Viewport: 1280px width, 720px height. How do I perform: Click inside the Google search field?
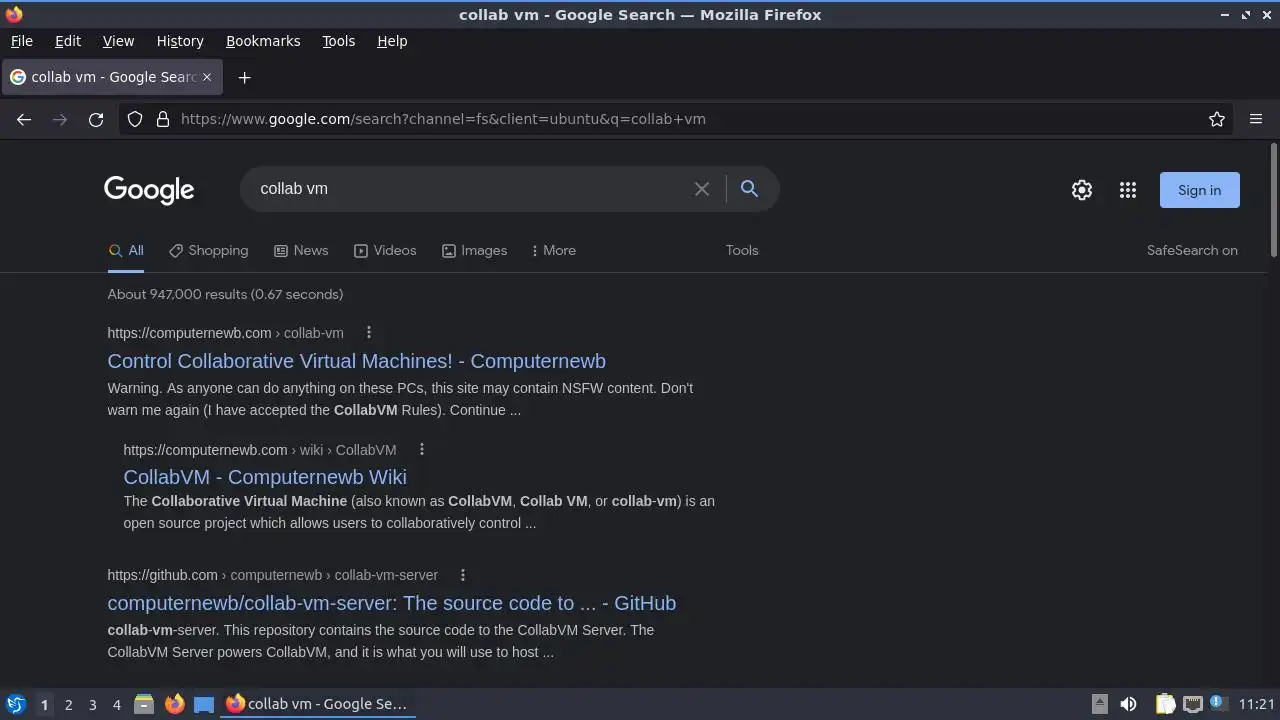pyautogui.click(x=470, y=189)
